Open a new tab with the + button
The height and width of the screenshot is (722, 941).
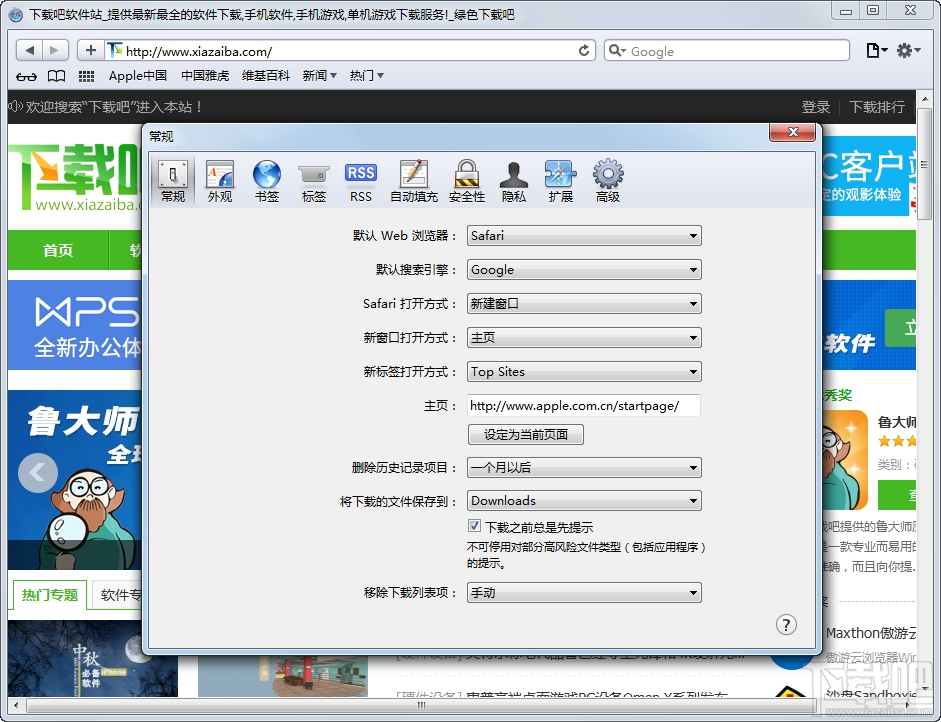pos(92,50)
